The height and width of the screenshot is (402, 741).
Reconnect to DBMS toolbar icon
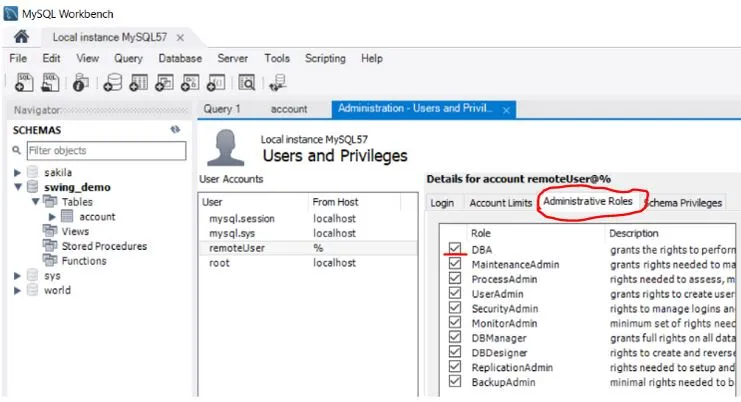(x=277, y=83)
